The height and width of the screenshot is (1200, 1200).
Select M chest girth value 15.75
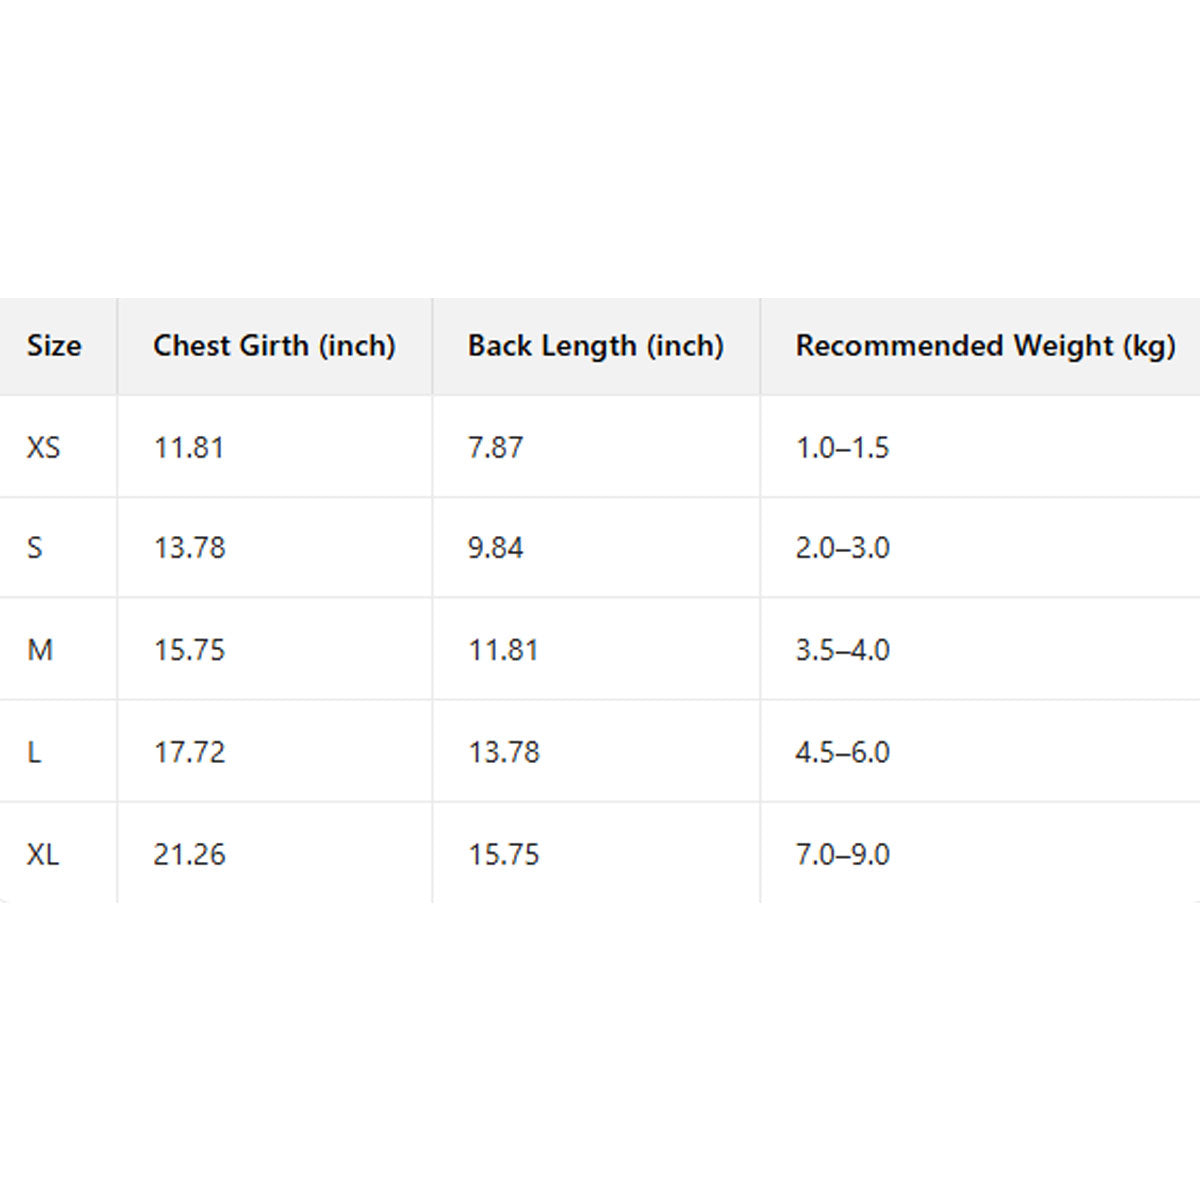tap(189, 650)
